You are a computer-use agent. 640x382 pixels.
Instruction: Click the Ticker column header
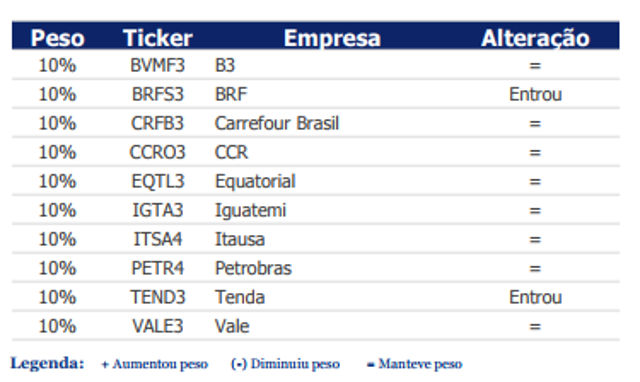(x=158, y=38)
